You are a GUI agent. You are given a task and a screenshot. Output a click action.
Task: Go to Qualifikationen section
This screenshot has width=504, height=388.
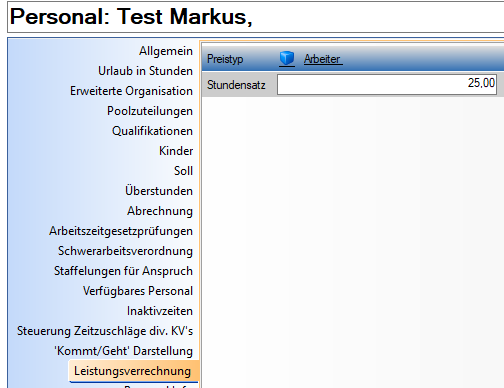click(152, 131)
